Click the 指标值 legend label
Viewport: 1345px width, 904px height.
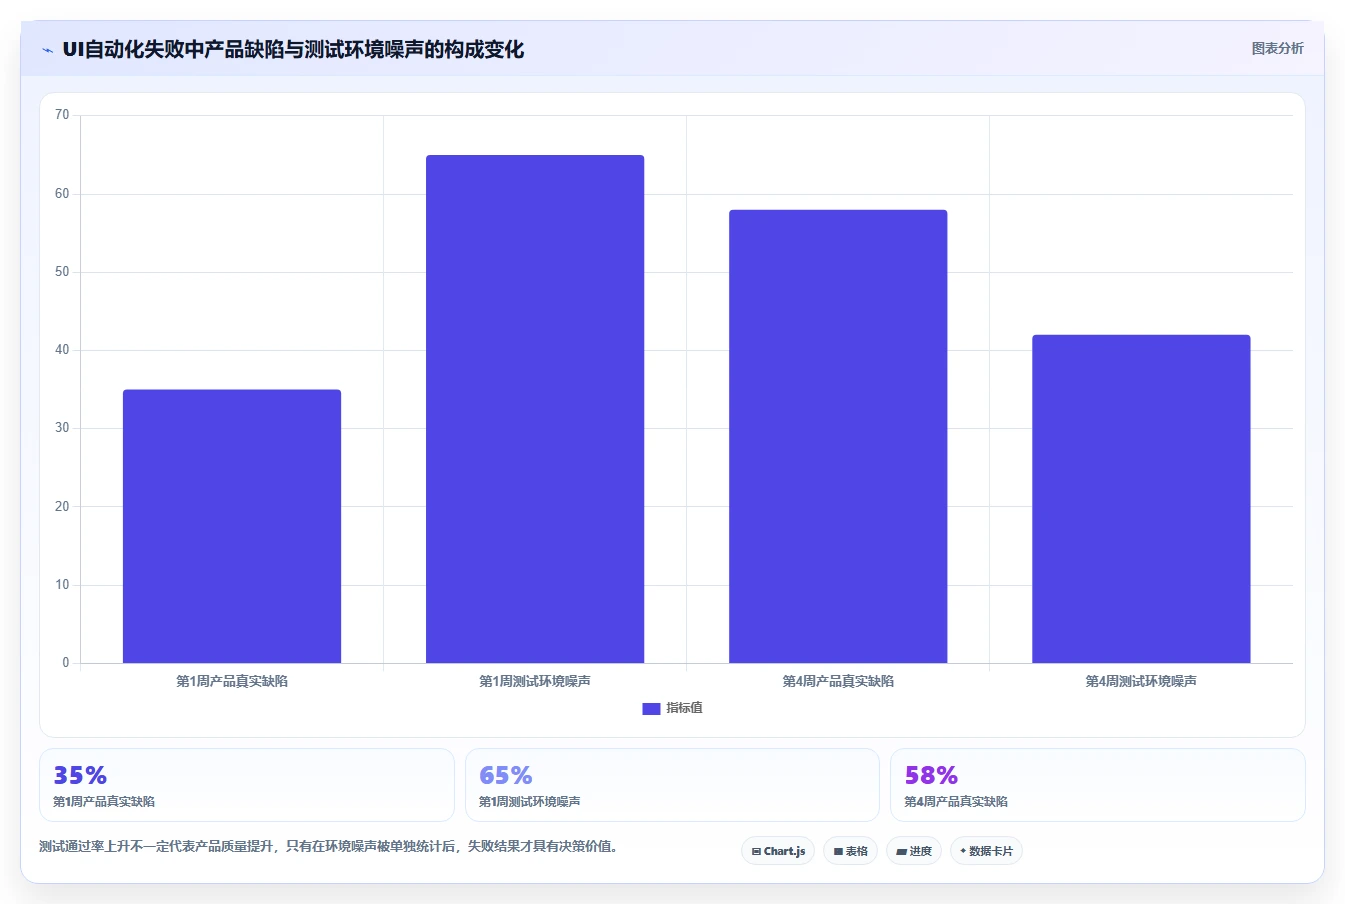(685, 708)
